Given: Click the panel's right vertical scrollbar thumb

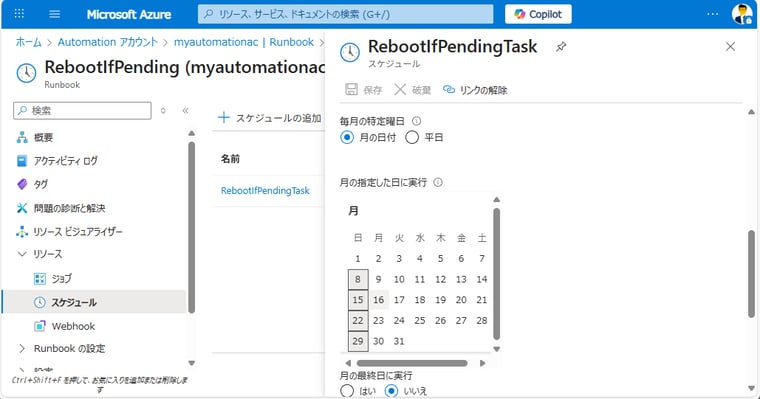Looking at the screenshot, I should pyautogui.click(x=751, y=274).
